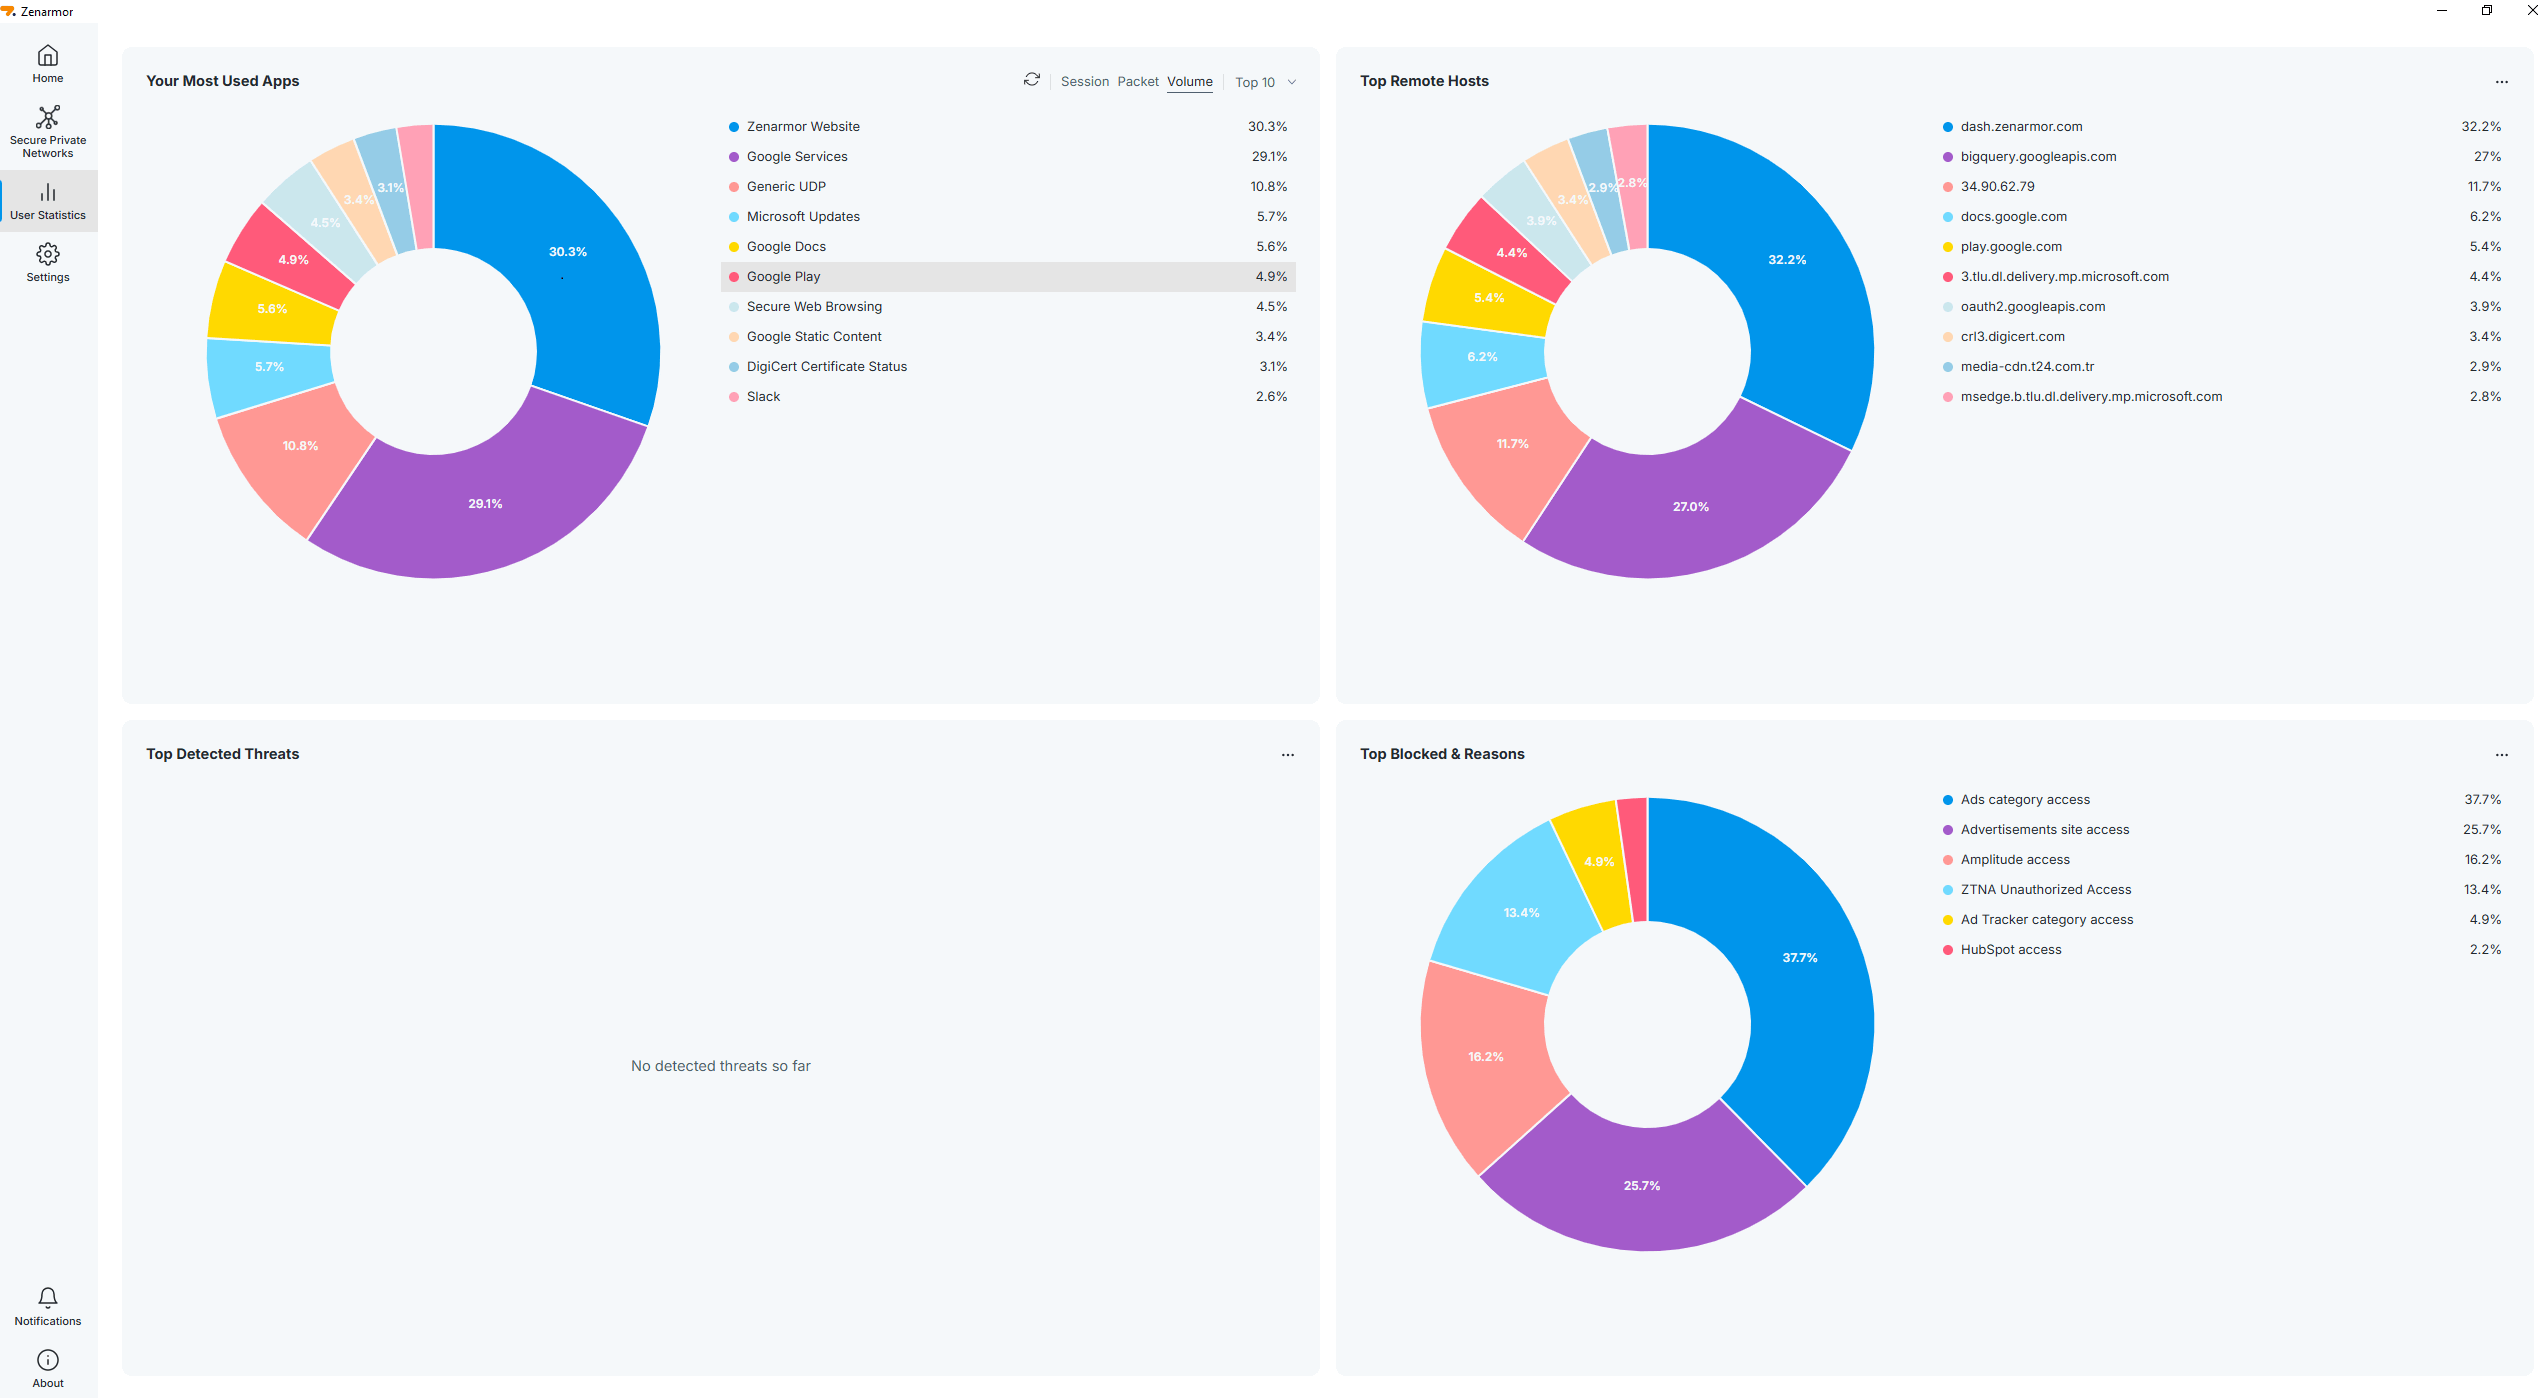
Task: Click Amplitude access legend entry
Action: (2222, 860)
